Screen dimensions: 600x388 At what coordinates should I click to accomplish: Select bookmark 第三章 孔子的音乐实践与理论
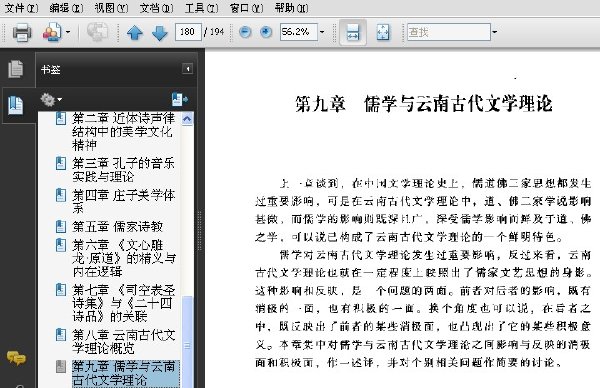(x=123, y=170)
